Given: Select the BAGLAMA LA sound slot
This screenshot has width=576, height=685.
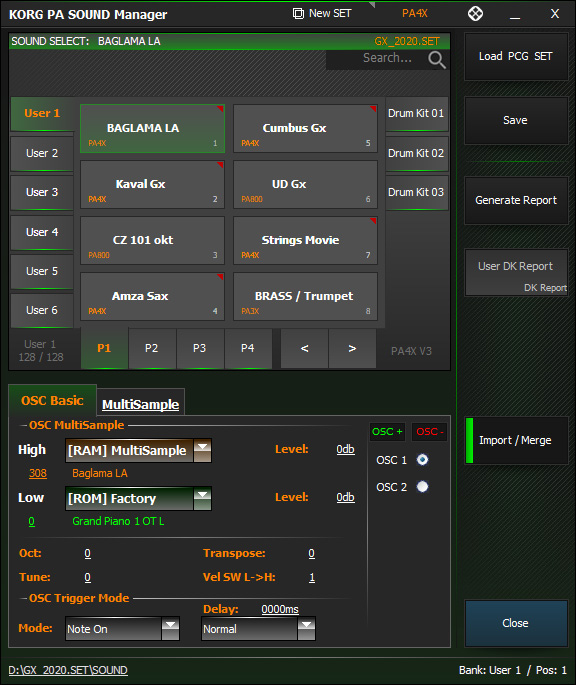Looking at the screenshot, I should pos(152,128).
